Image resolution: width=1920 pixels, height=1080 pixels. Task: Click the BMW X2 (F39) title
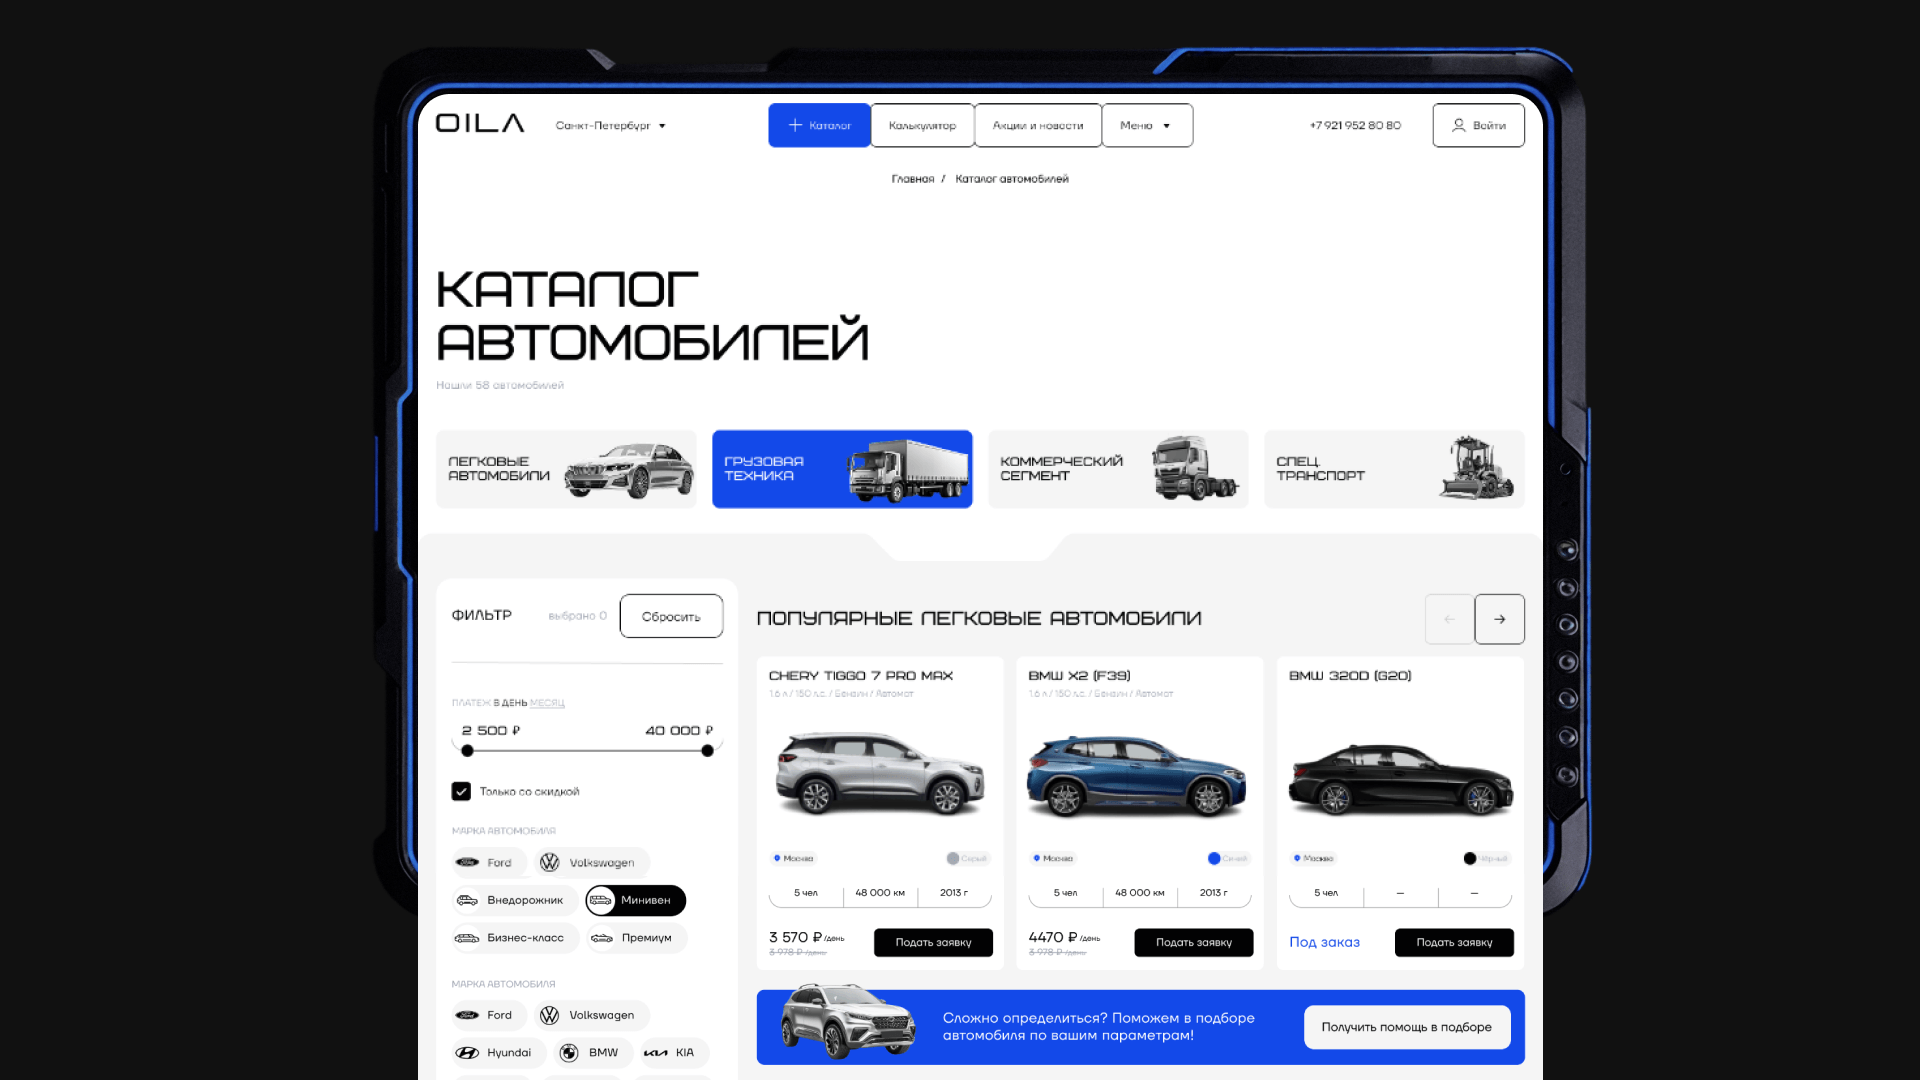tap(1080, 676)
